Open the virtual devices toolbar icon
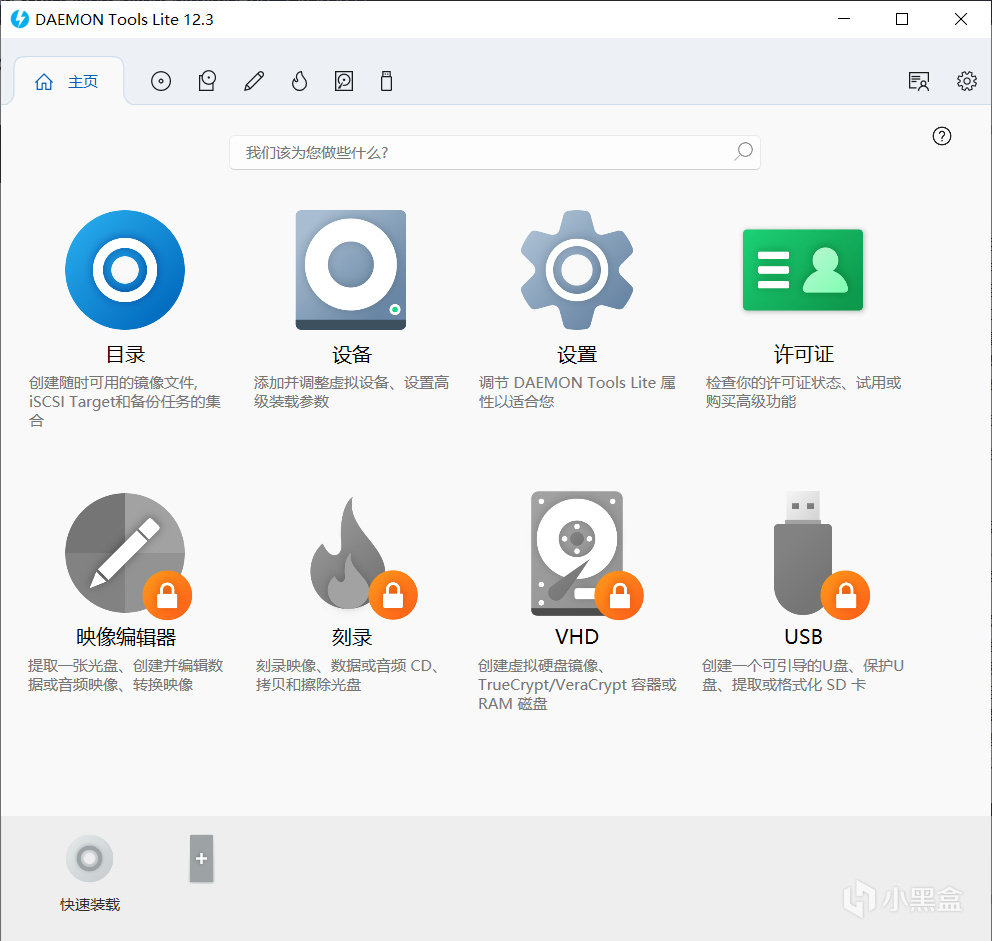Image resolution: width=992 pixels, height=941 pixels. tap(207, 81)
